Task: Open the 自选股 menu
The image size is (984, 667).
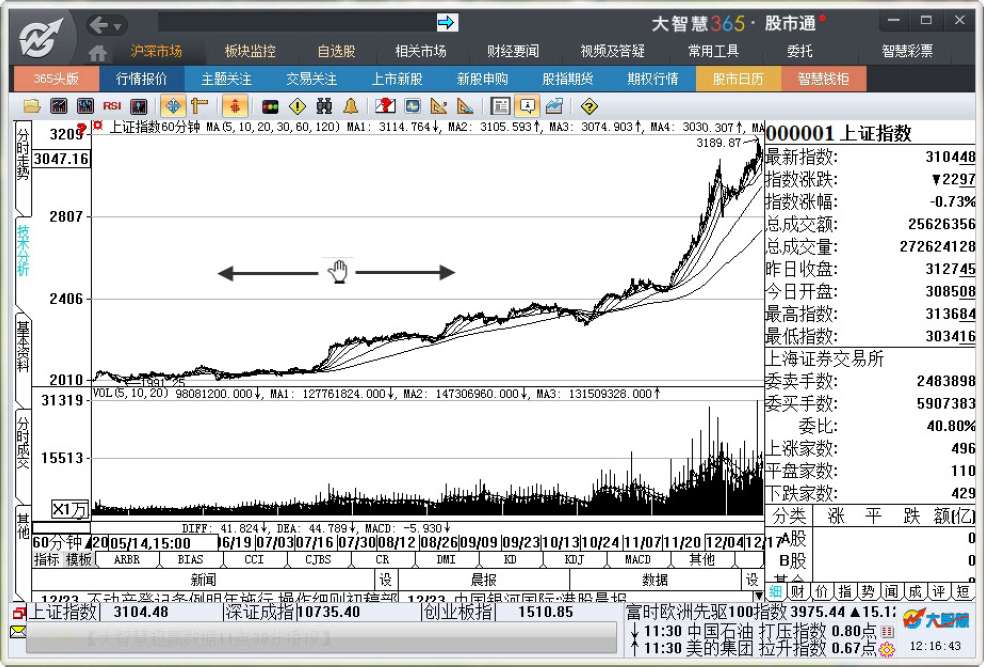Action: coord(336,51)
